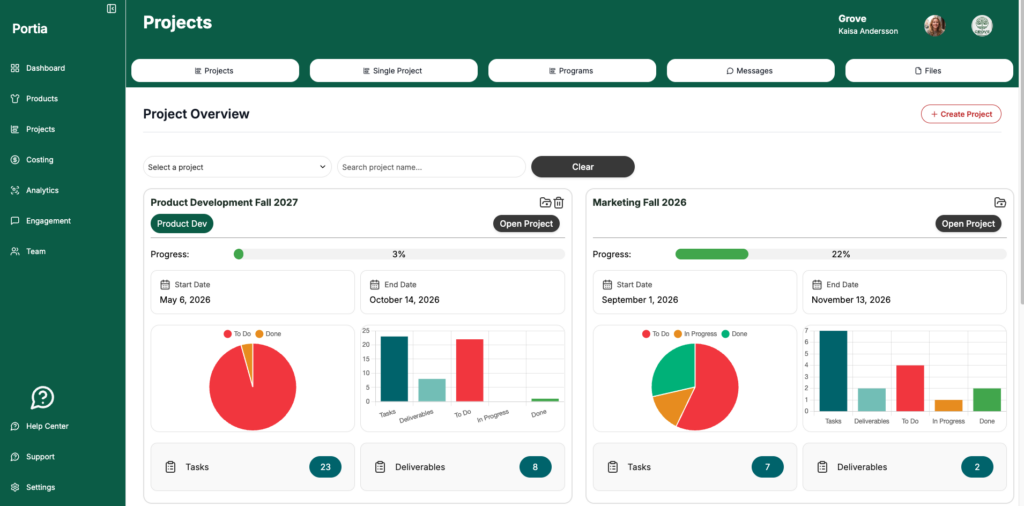The height and width of the screenshot is (506, 1024).
Task: Toggle Done legend in Product Development pie
Action: 268,334
